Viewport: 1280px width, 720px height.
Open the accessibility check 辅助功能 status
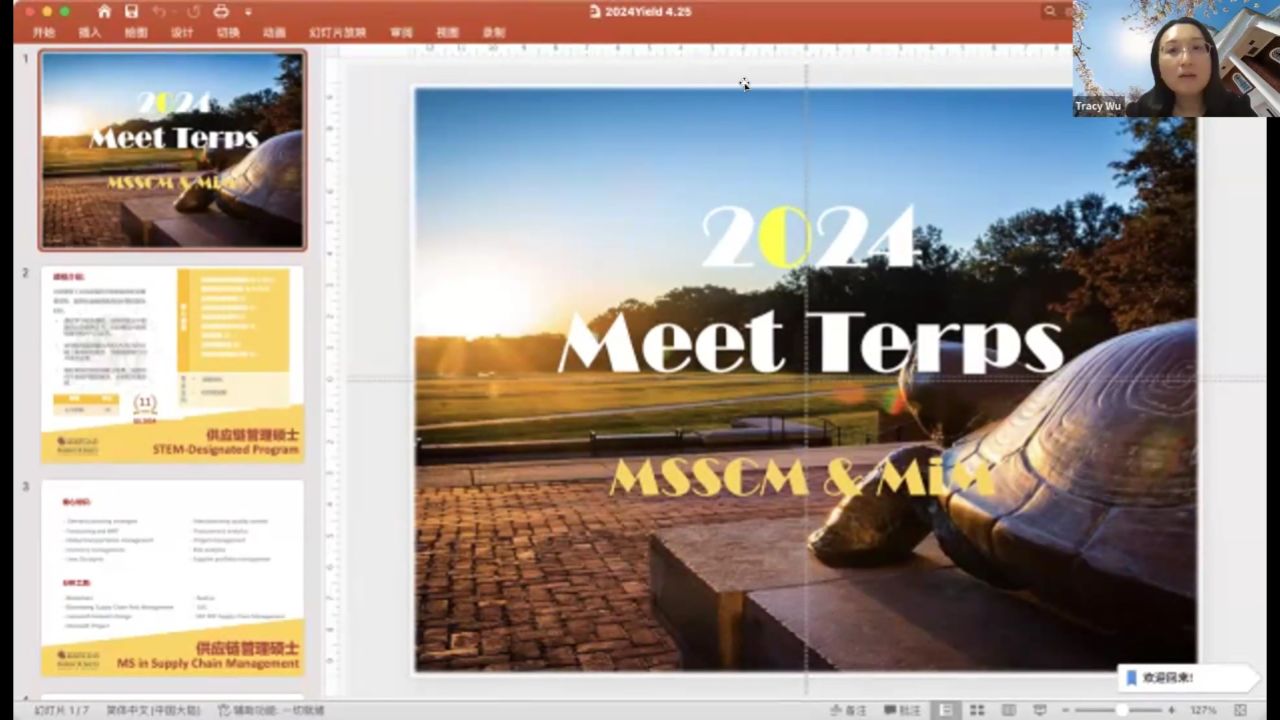271,710
